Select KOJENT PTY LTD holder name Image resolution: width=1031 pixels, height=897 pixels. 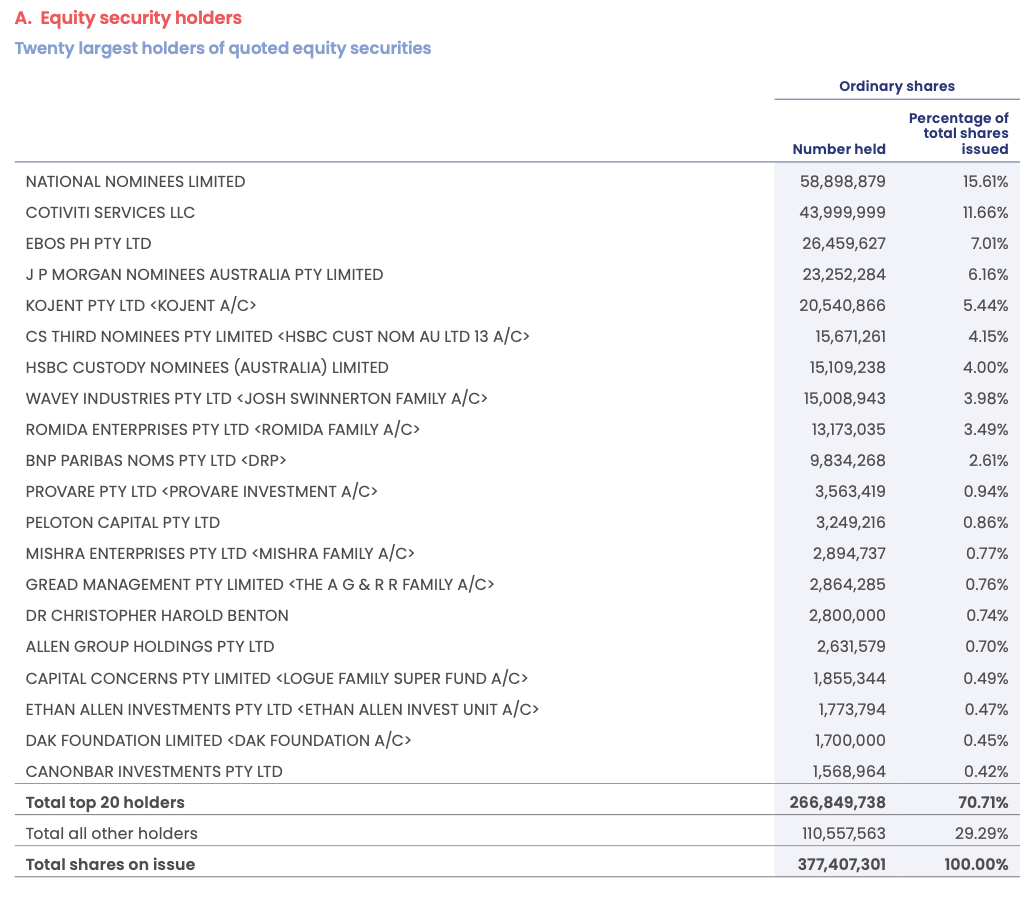point(141,305)
